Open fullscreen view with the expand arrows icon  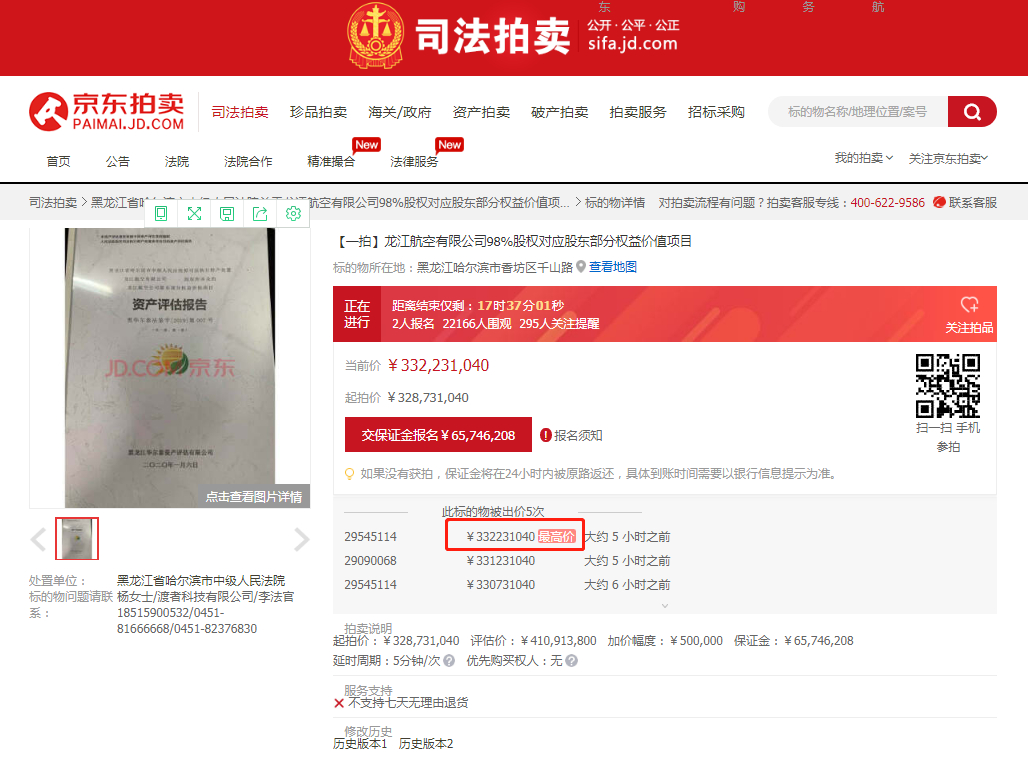coord(194,213)
